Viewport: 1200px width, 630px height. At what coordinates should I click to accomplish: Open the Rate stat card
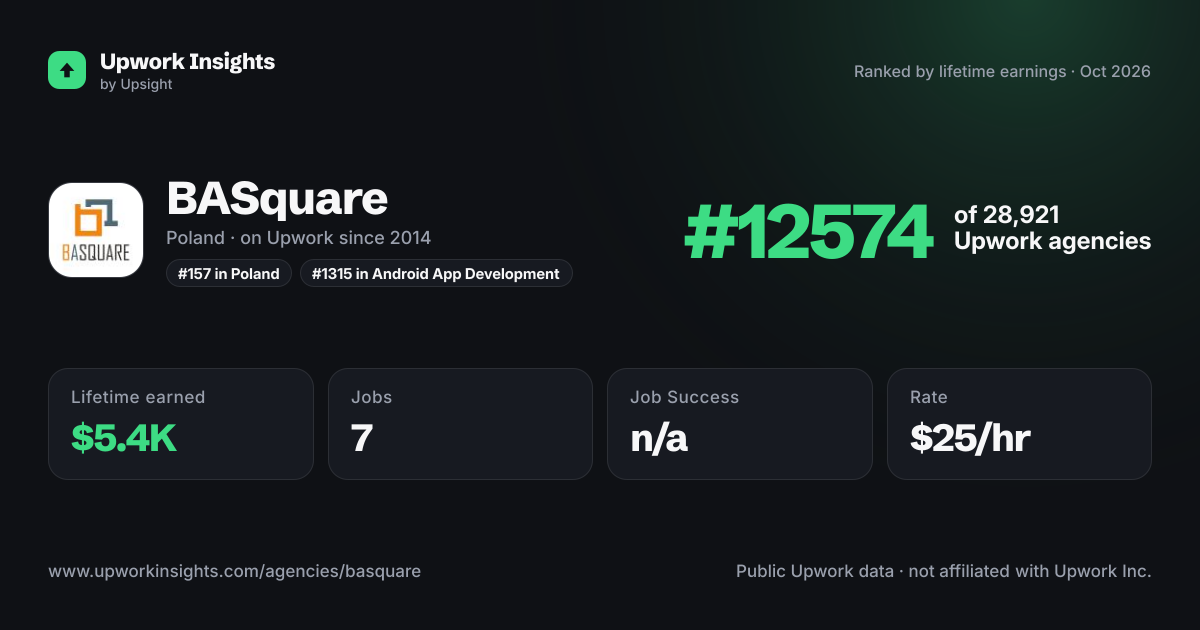click(1019, 424)
